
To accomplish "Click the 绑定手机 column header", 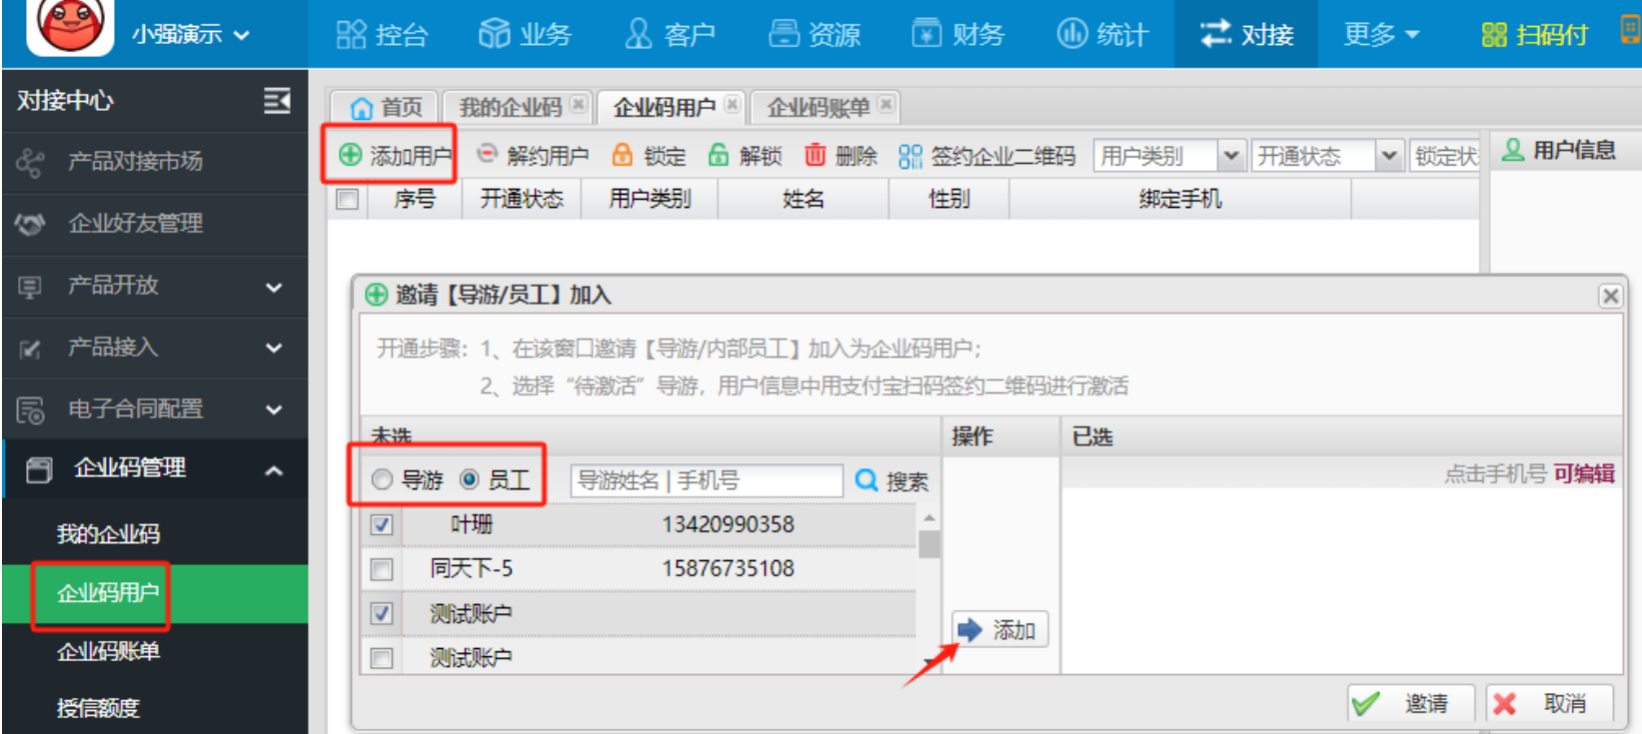I will (x=1180, y=199).
